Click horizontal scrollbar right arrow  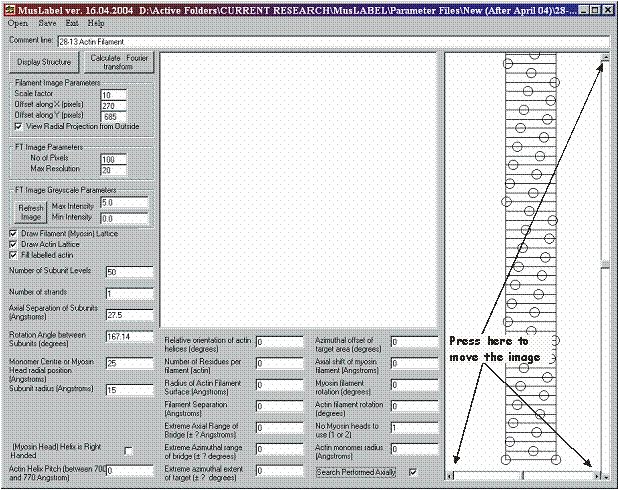point(597,476)
